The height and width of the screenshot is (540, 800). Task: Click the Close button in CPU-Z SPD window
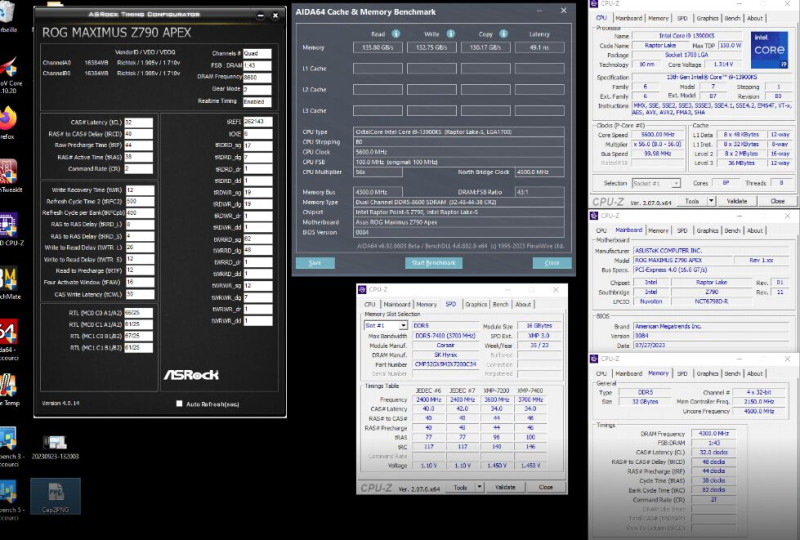coord(546,487)
